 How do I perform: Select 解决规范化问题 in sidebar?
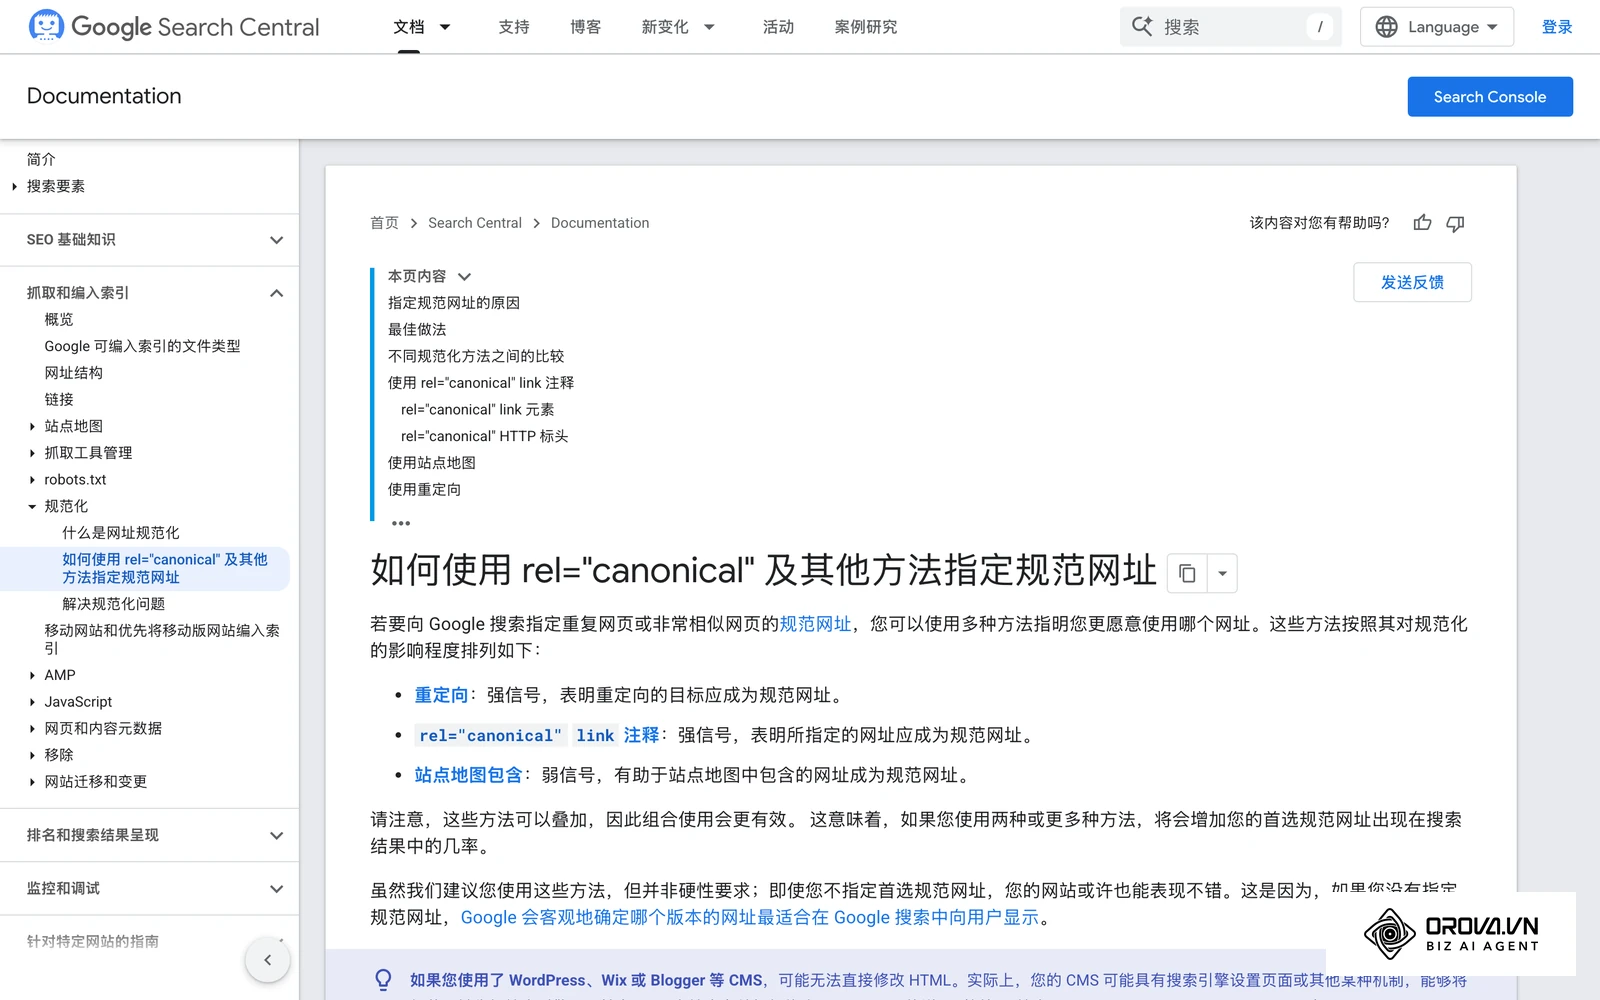pos(114,604)
